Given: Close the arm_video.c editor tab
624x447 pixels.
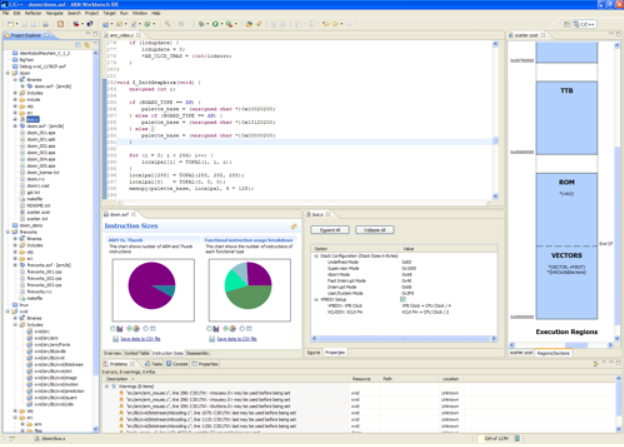Looking at the screenshot, I should [139, 35].
